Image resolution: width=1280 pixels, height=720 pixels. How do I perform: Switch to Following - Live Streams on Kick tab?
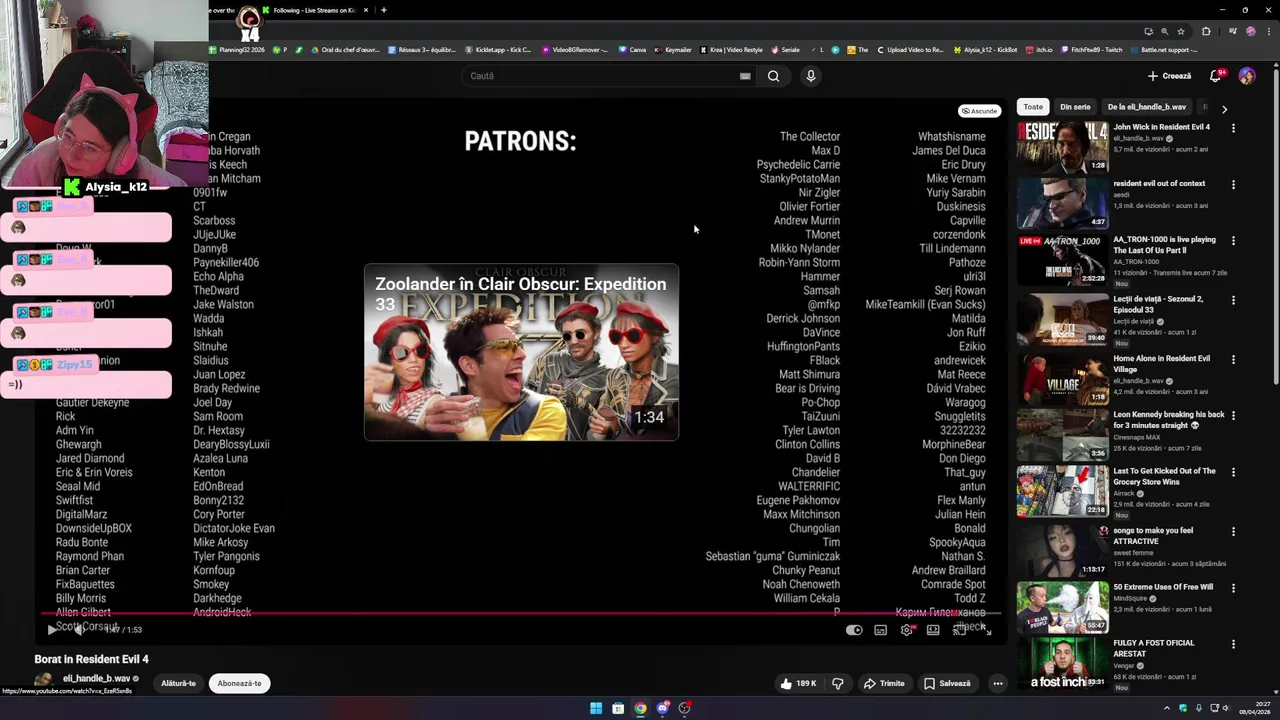(x=313, y=10)
